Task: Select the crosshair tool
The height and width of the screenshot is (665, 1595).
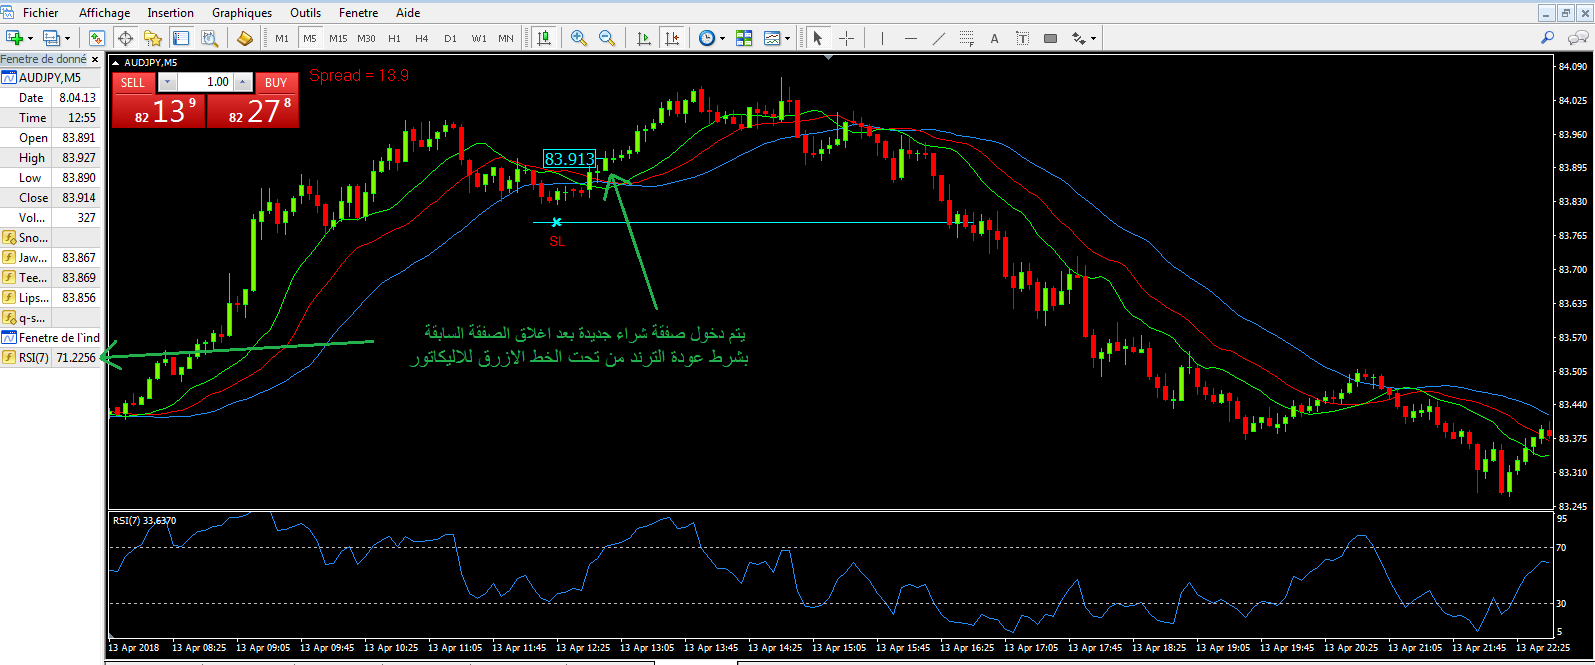Action: click(846, 38)
